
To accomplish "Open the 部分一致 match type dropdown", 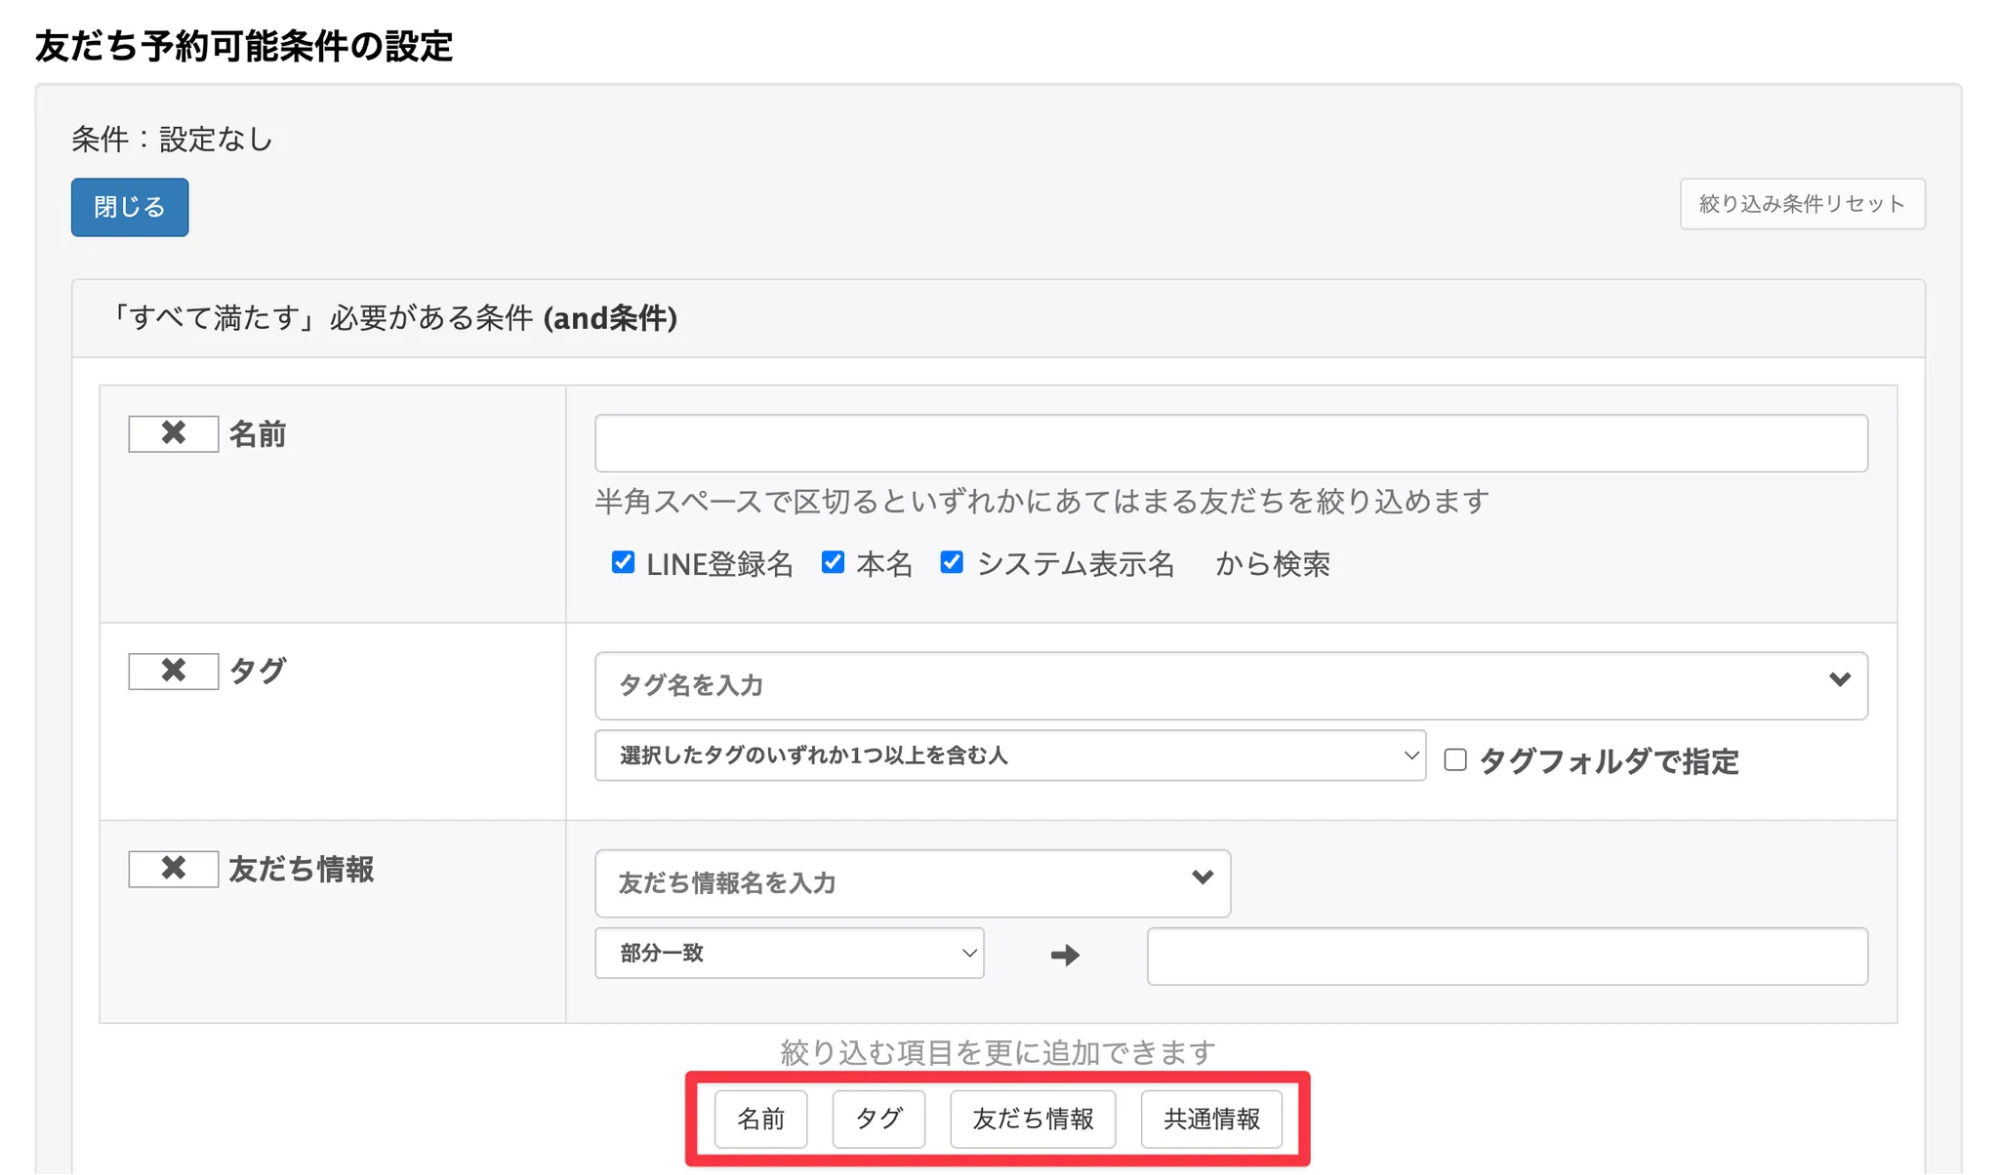I will click(788, 954).
